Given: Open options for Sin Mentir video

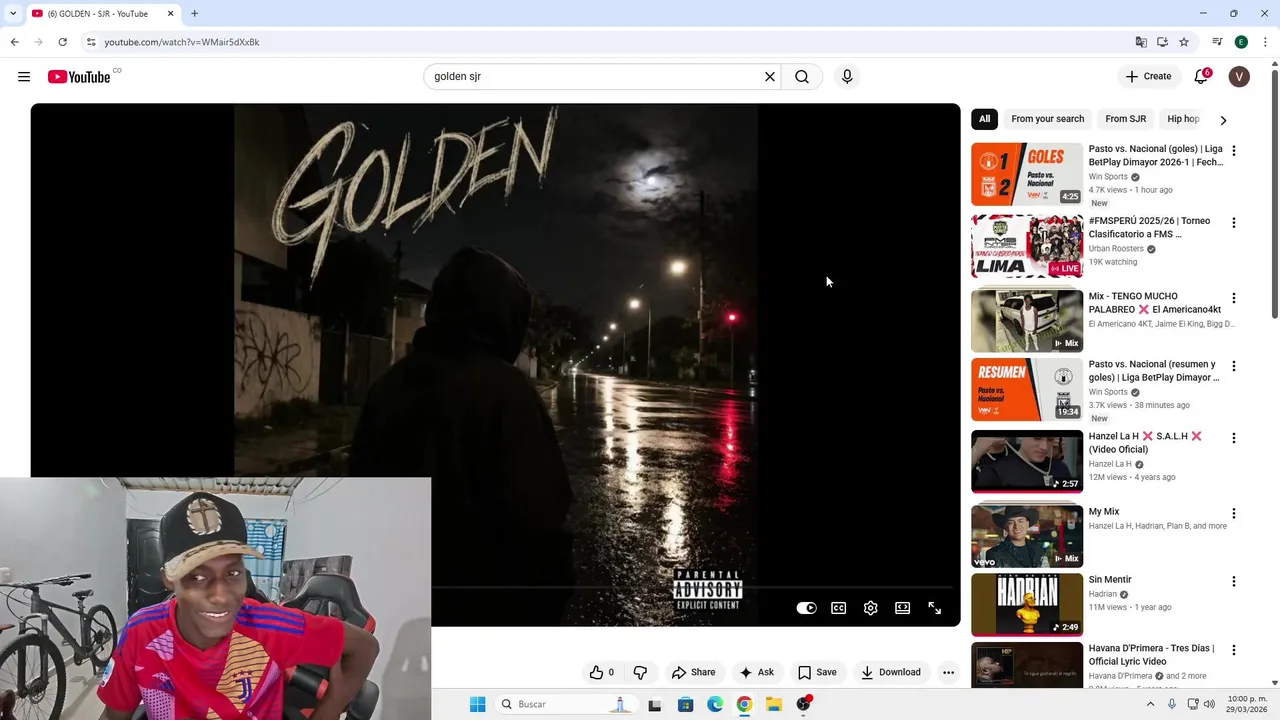Looking at the screenshot, I should pos(1233,581).
